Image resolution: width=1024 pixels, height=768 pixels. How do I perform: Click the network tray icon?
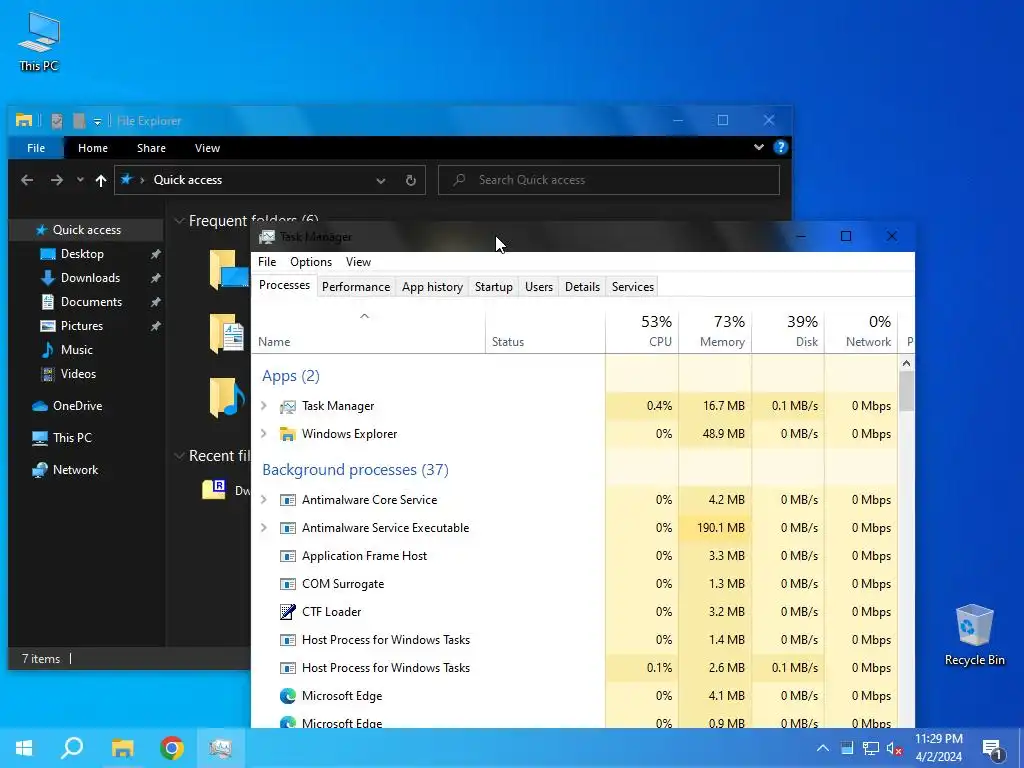[x=871, y=748]
